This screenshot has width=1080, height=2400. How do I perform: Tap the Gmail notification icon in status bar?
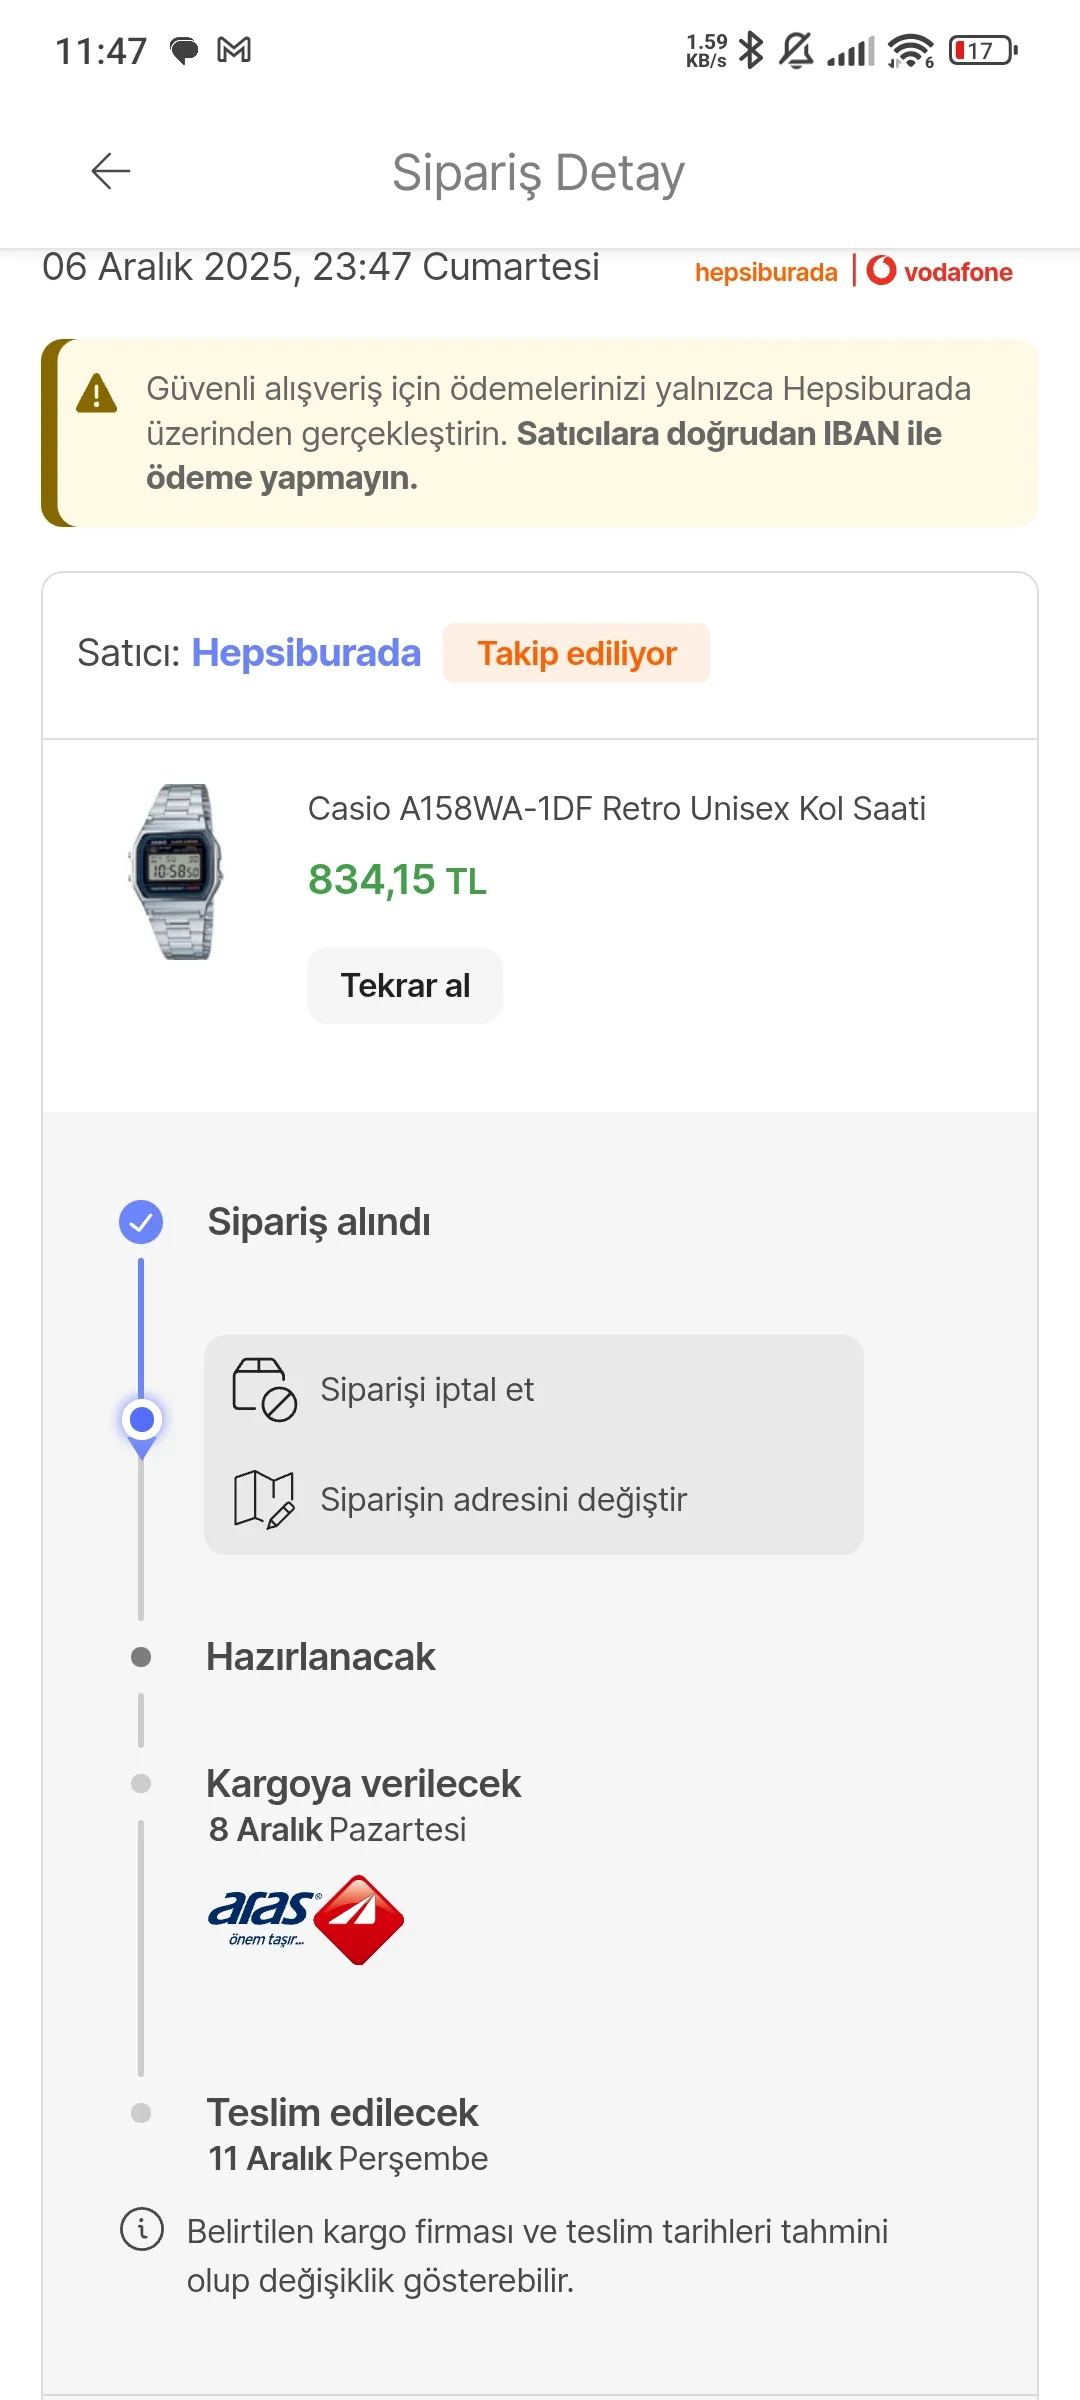[234, 50]
